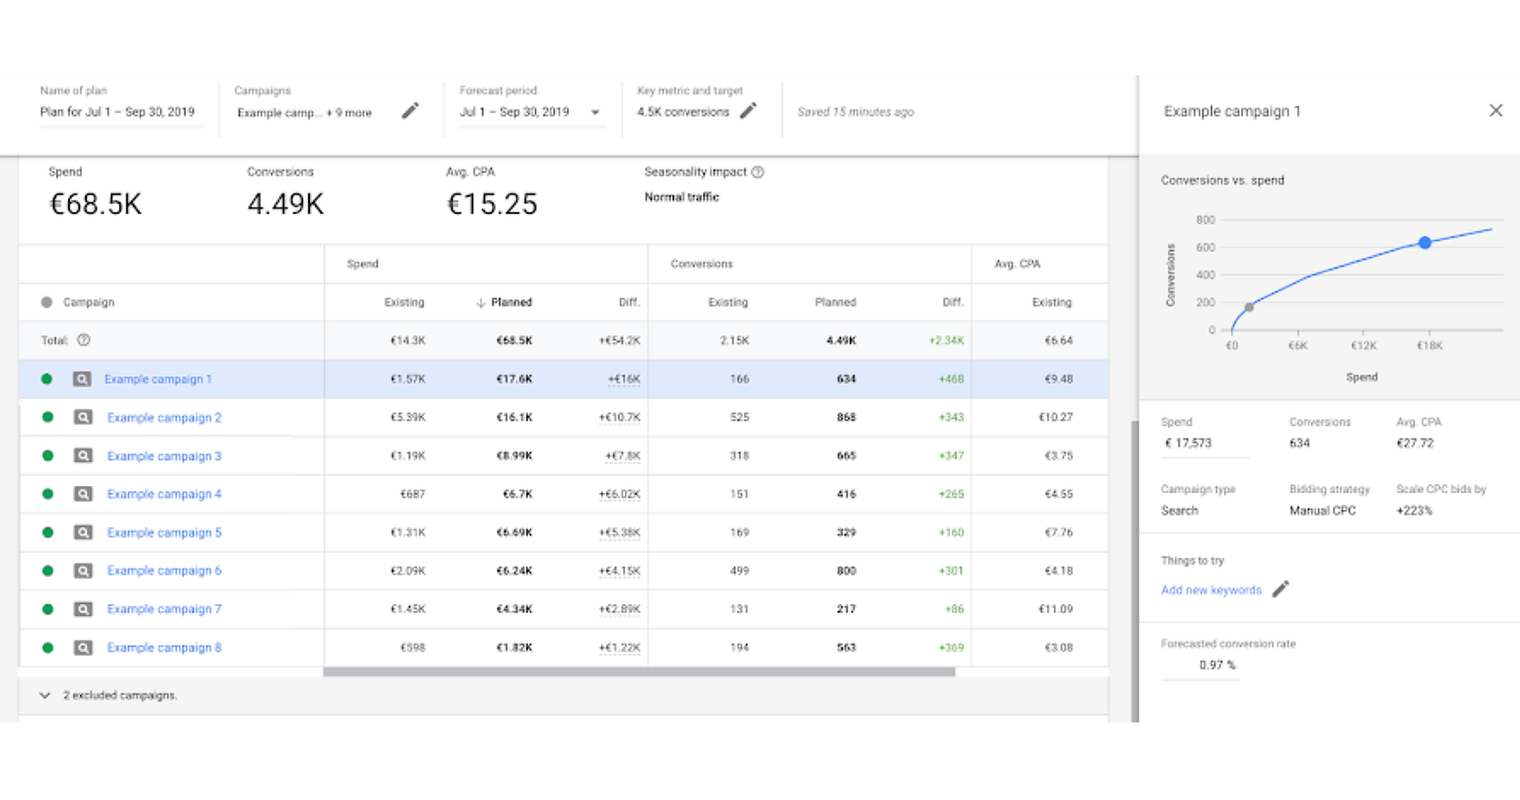
Task: Click green status dot of Example campaign 1
Action: [x=46, y=379]
